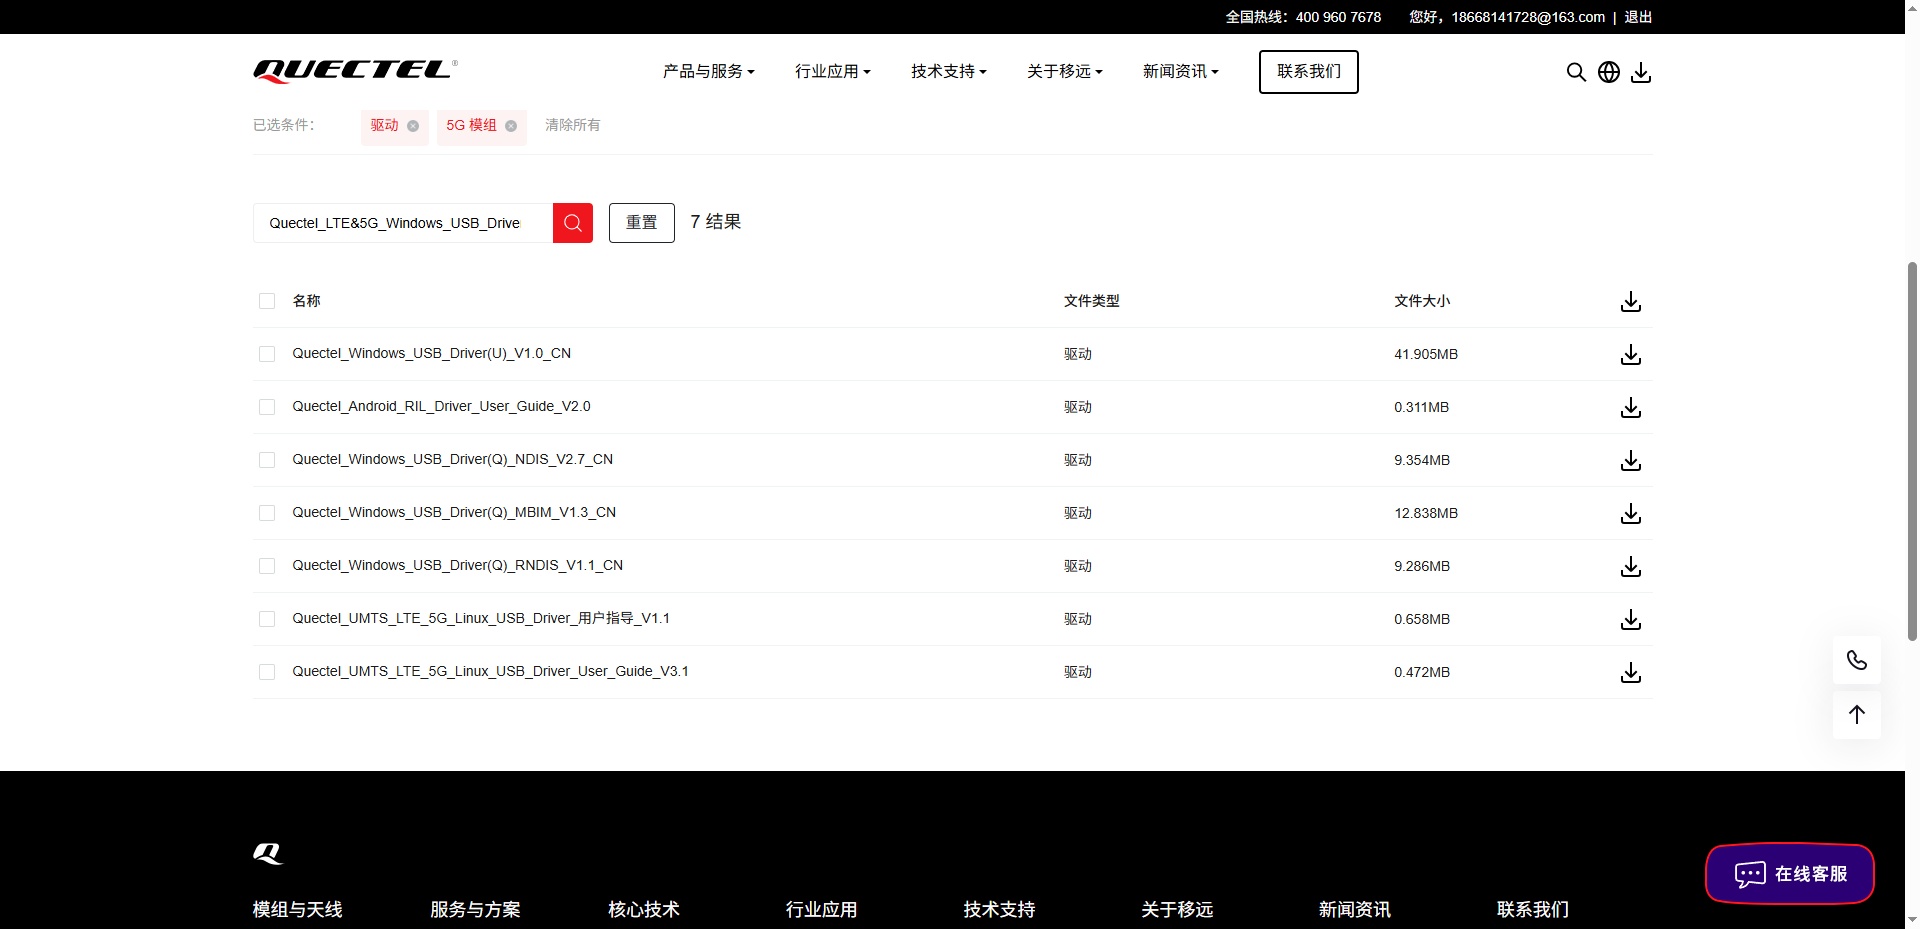1920x929 pixels.
Task: Check the Driver(Q)_RNDIS_V1.1_CN row checkbox
Action: [x=267, y=566]
